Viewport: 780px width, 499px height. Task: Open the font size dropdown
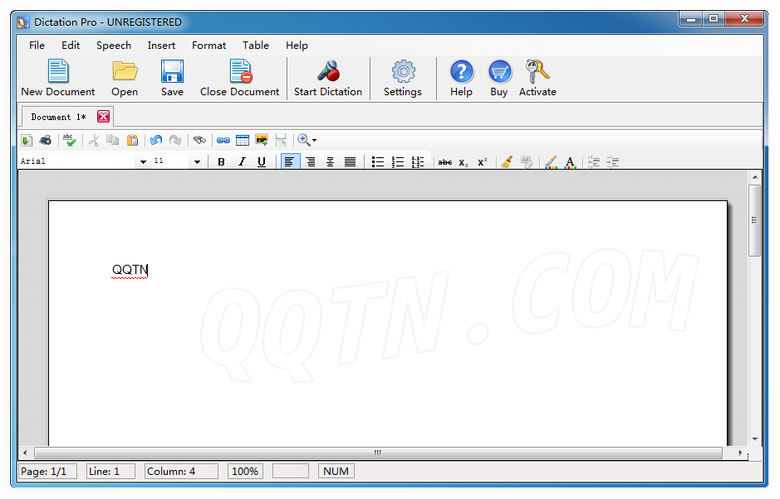[197, 162]
